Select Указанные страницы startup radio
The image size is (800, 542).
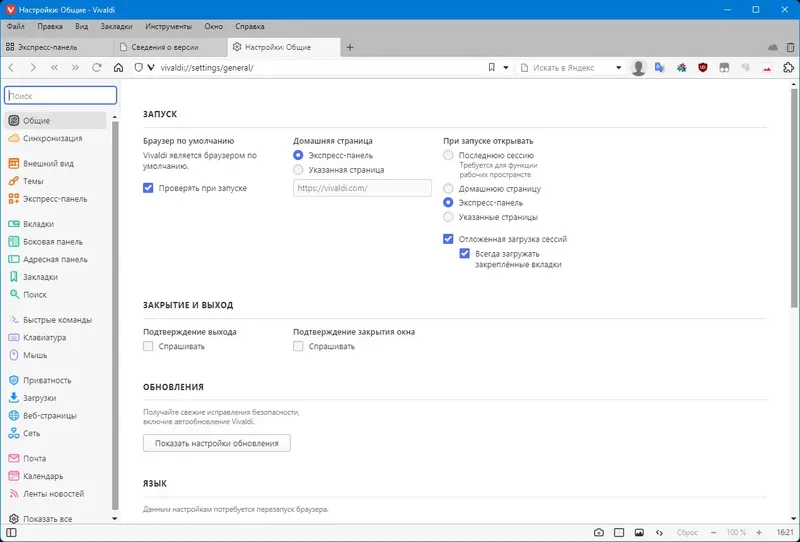click(x=448, y=217)
